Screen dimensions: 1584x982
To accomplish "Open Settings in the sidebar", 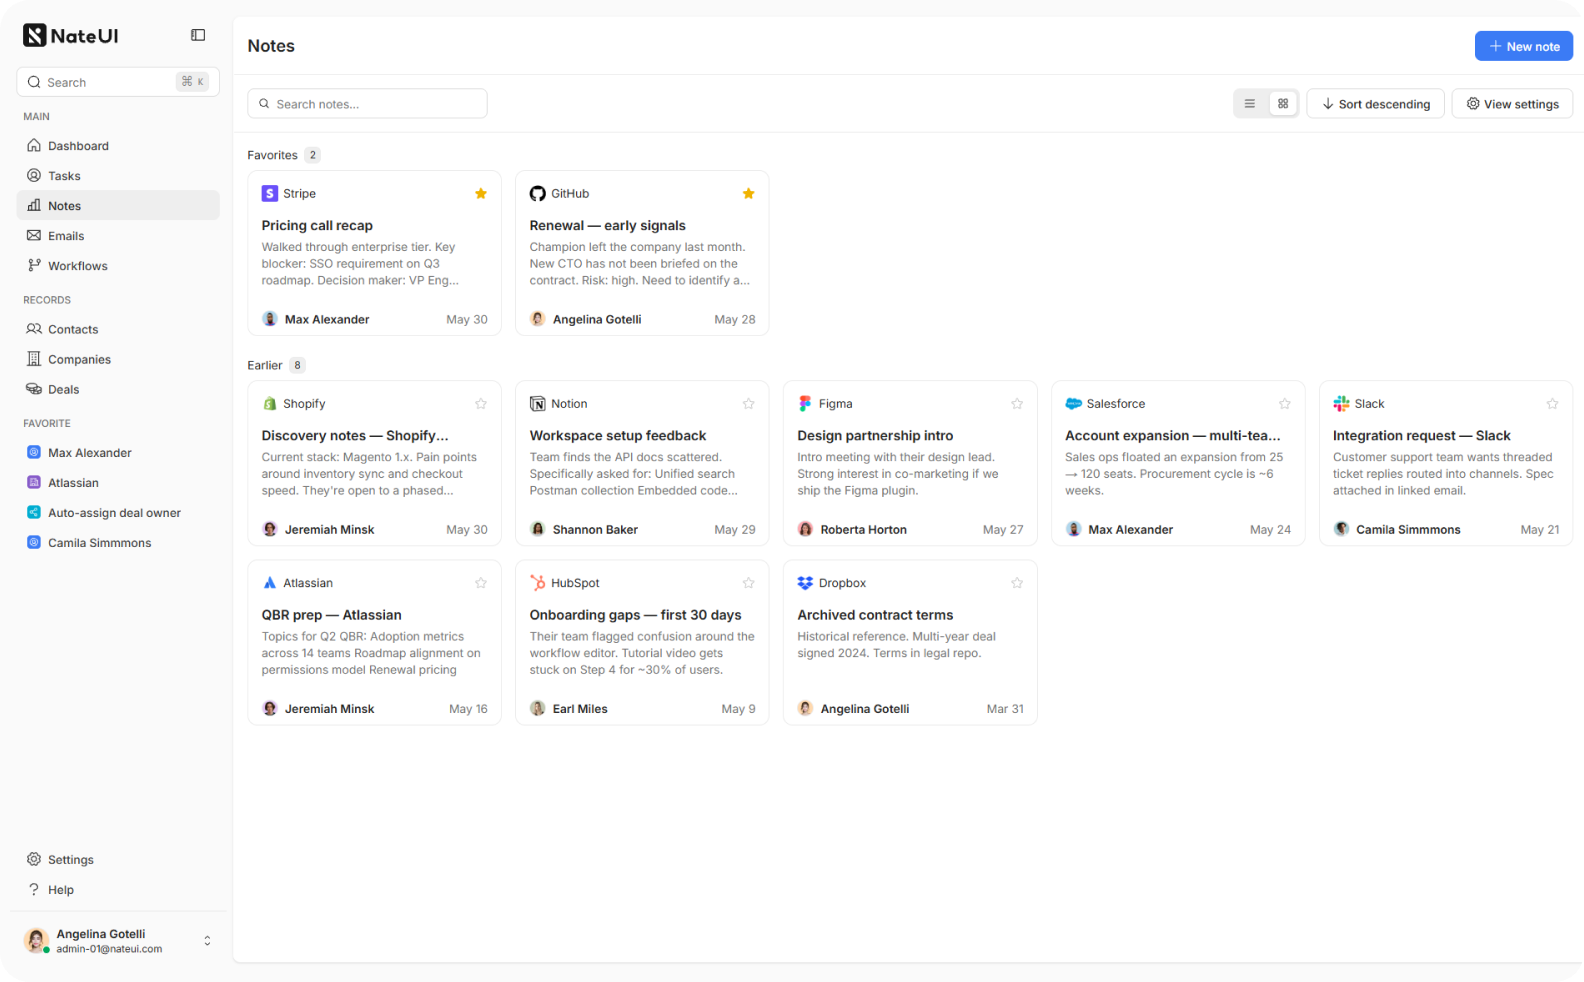I will (118, 860).
